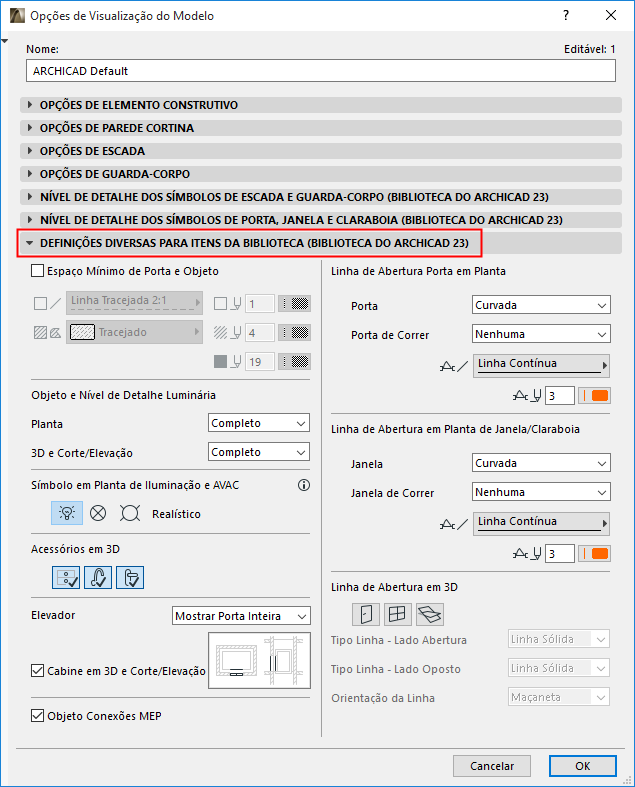Click the OK button
The width and height of the screenshot is (635, 787).
point(583,766)
